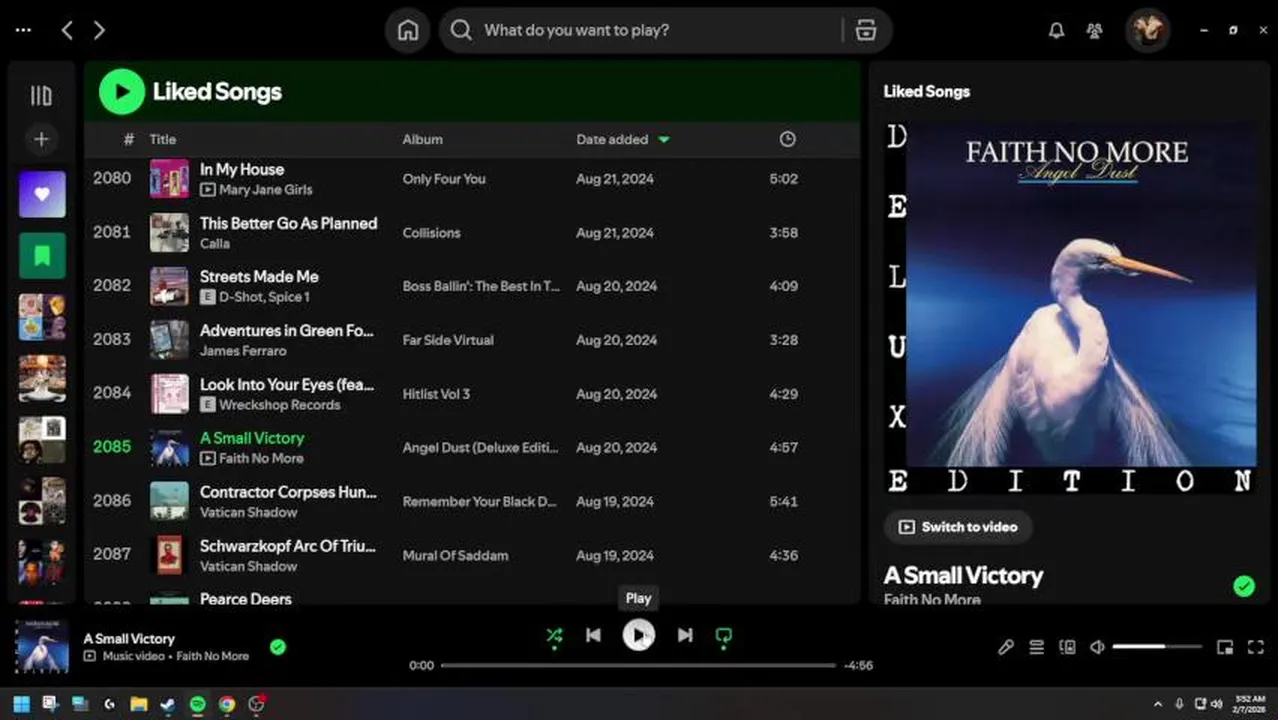Open the Friend Activity icon
This screenshot has width=1278, height=720.
coord(1094,31)
